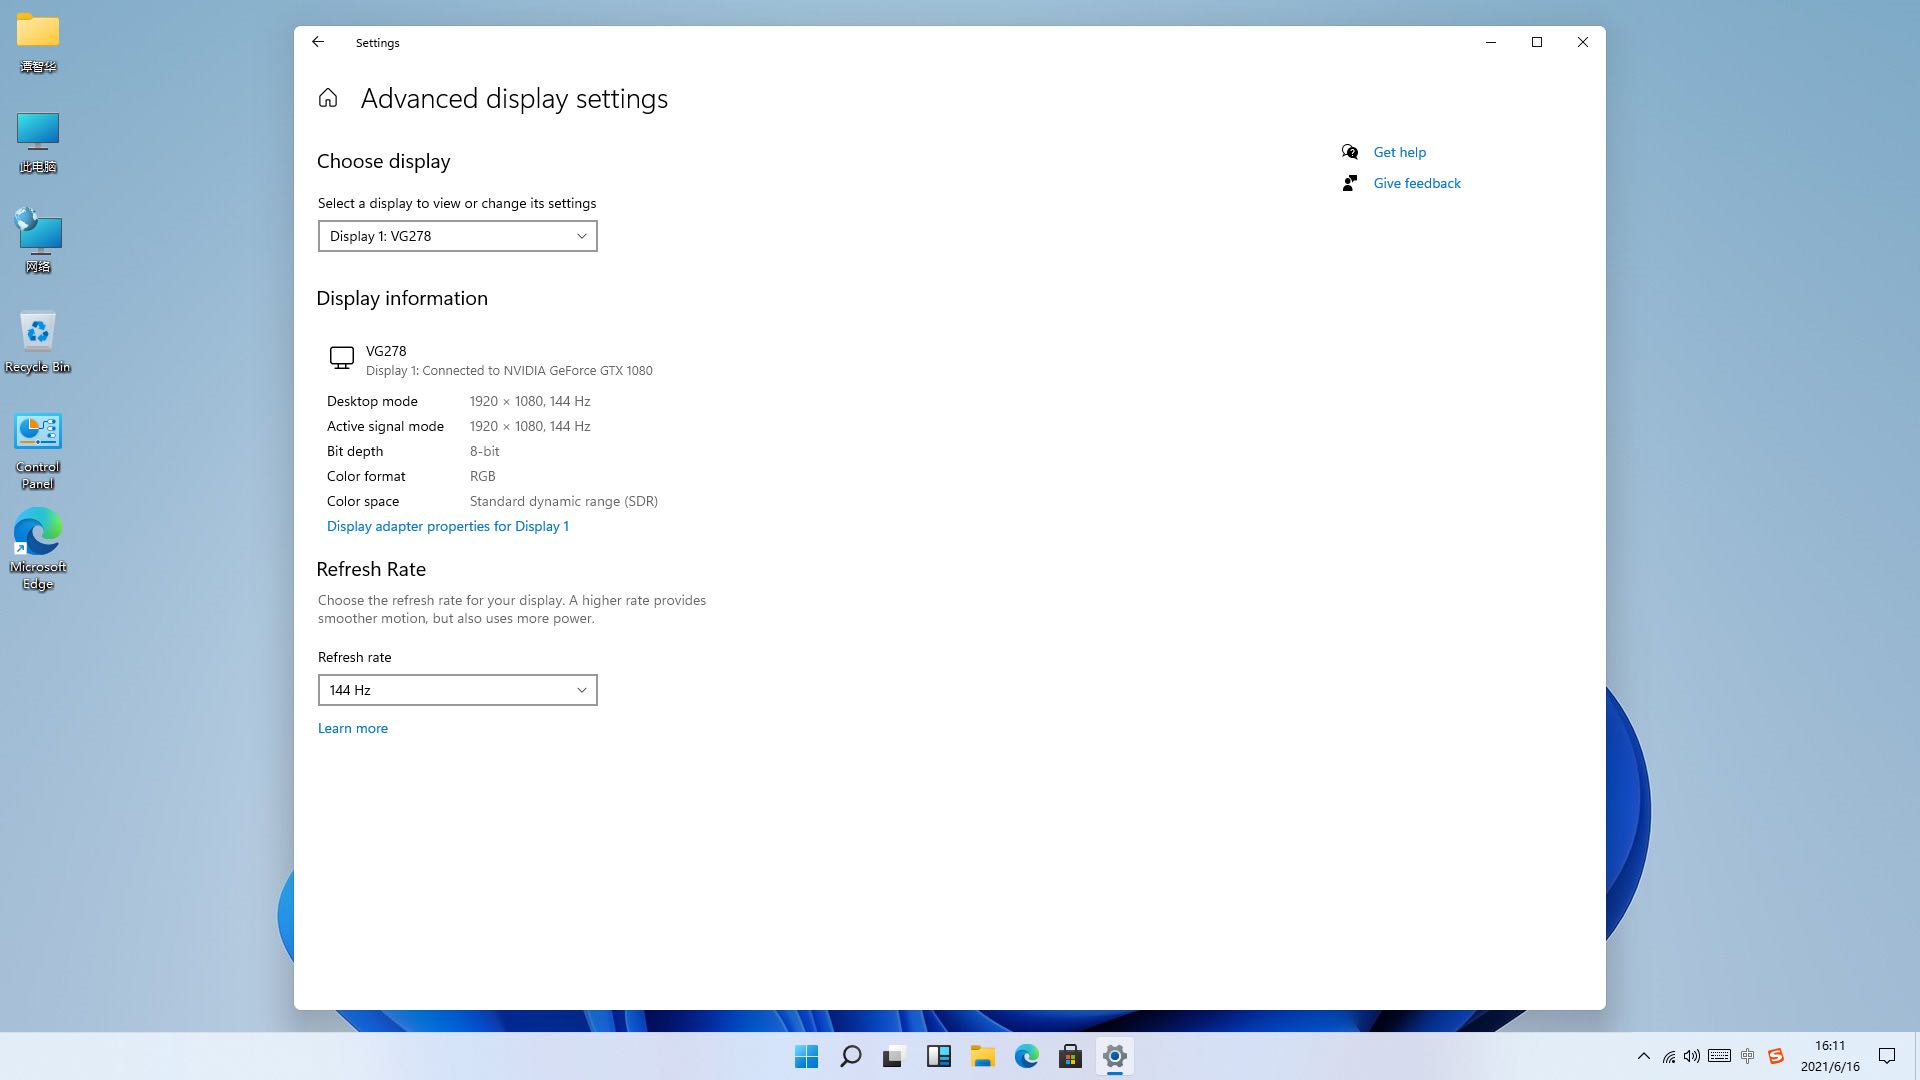This screenshot has height=1080, width=1920.
Task: Open the Get help link
Action: pyautogui.click(x=1399, y=152)
